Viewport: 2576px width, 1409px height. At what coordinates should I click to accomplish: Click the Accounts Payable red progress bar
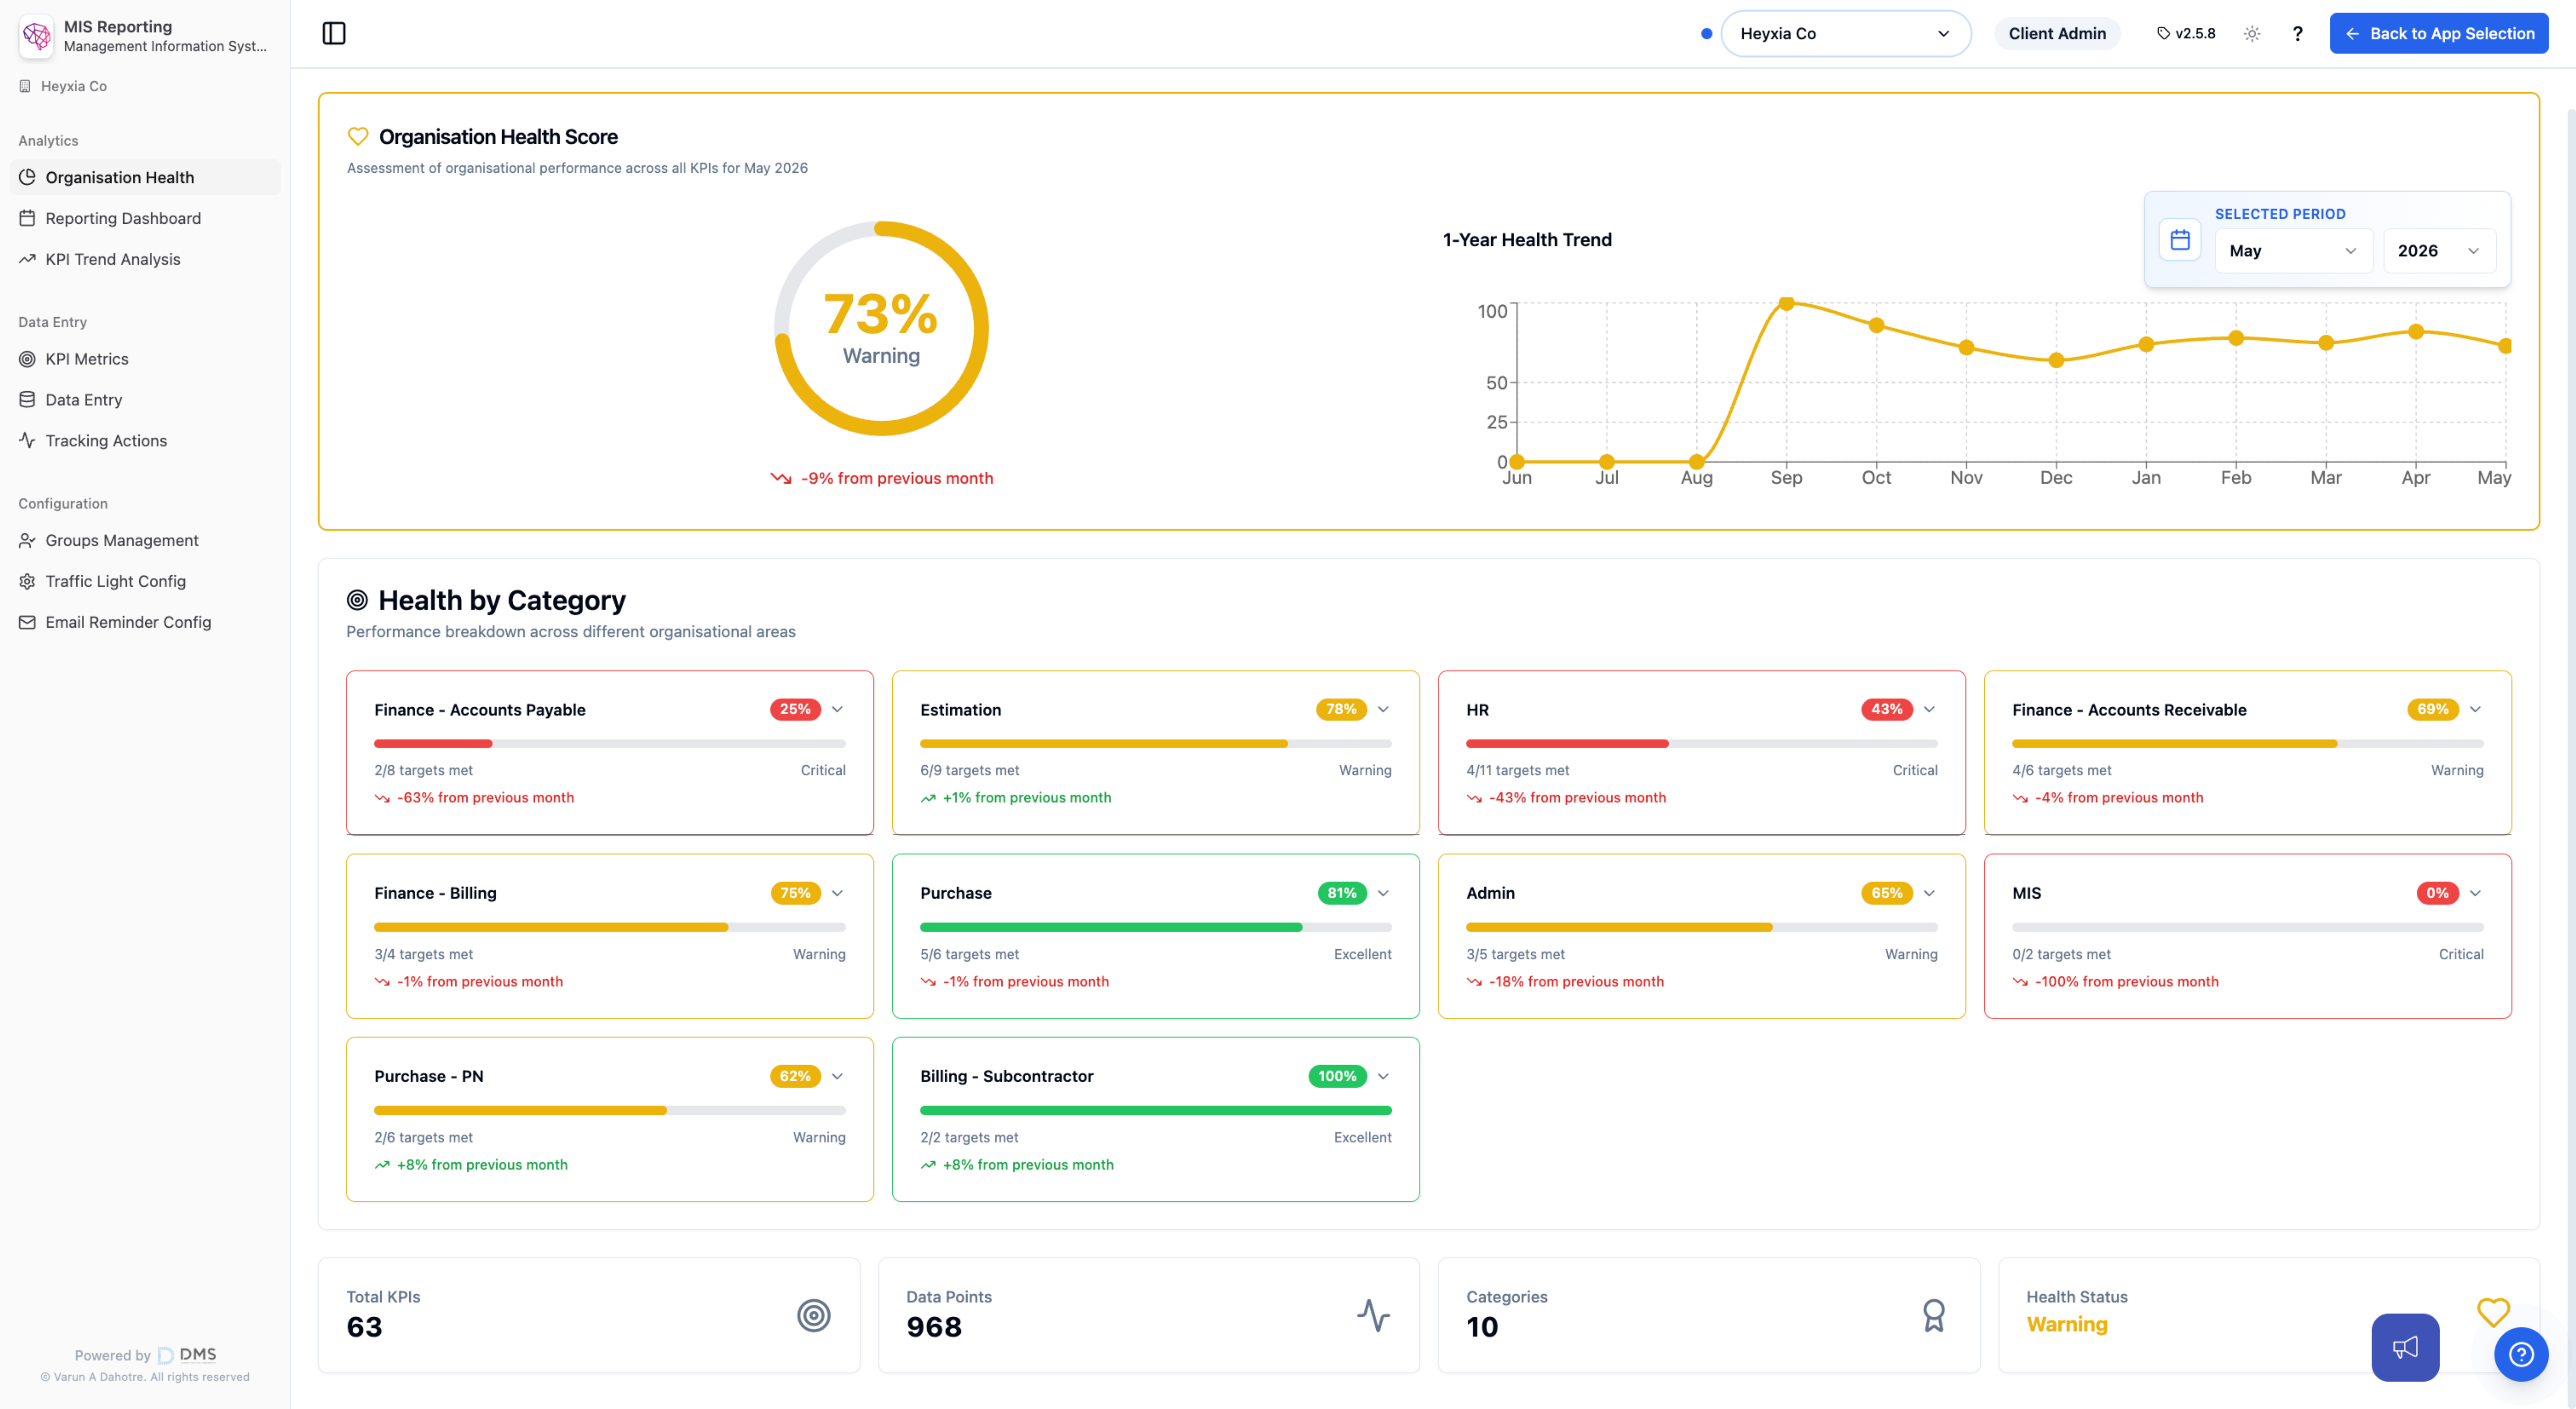click(433, 744)
